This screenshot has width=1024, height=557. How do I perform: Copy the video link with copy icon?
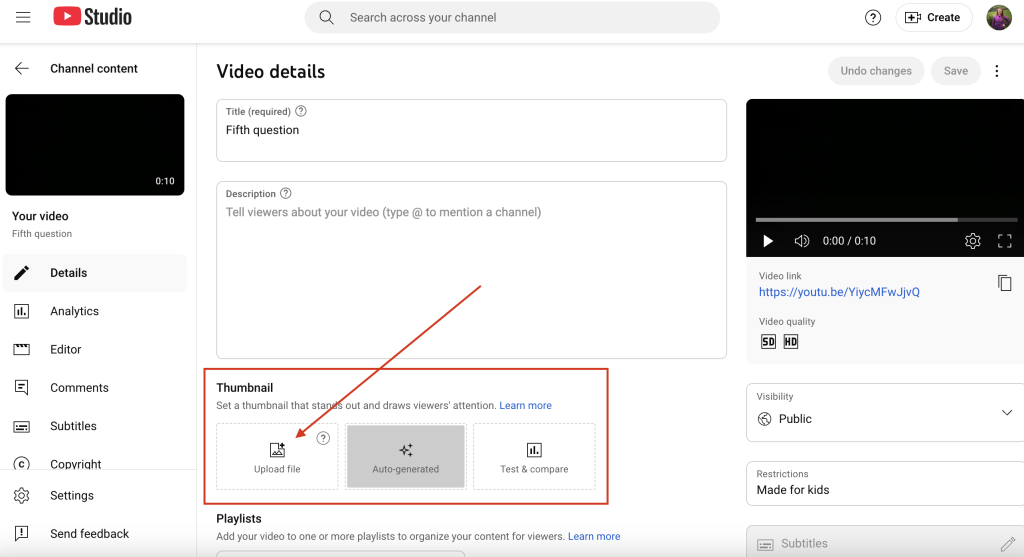(x=1004, y=283)
